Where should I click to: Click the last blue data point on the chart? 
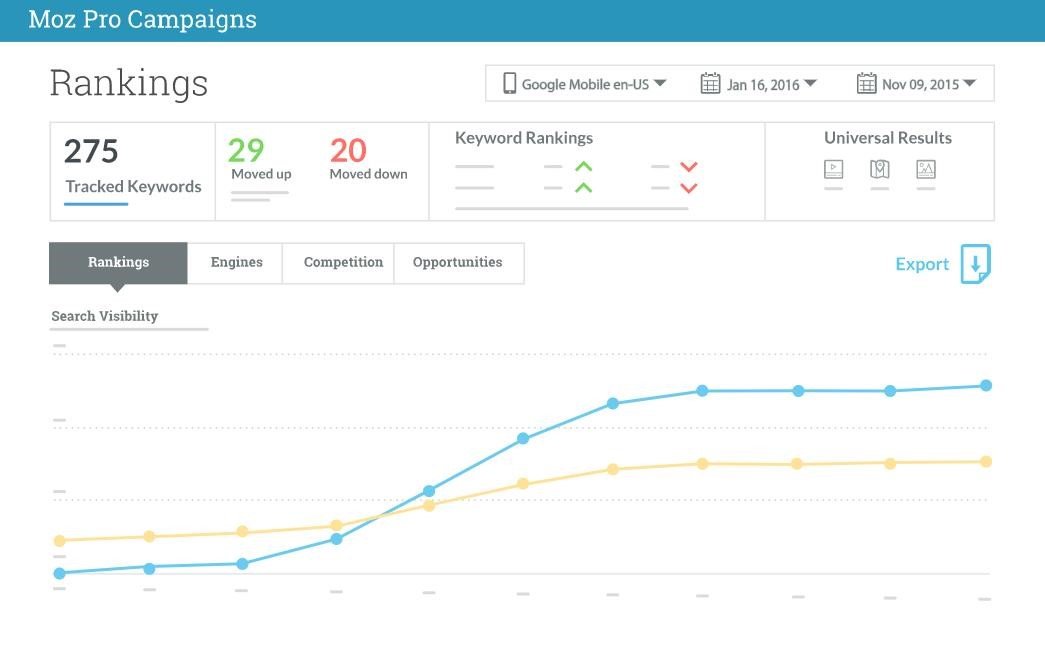(985, 385)
